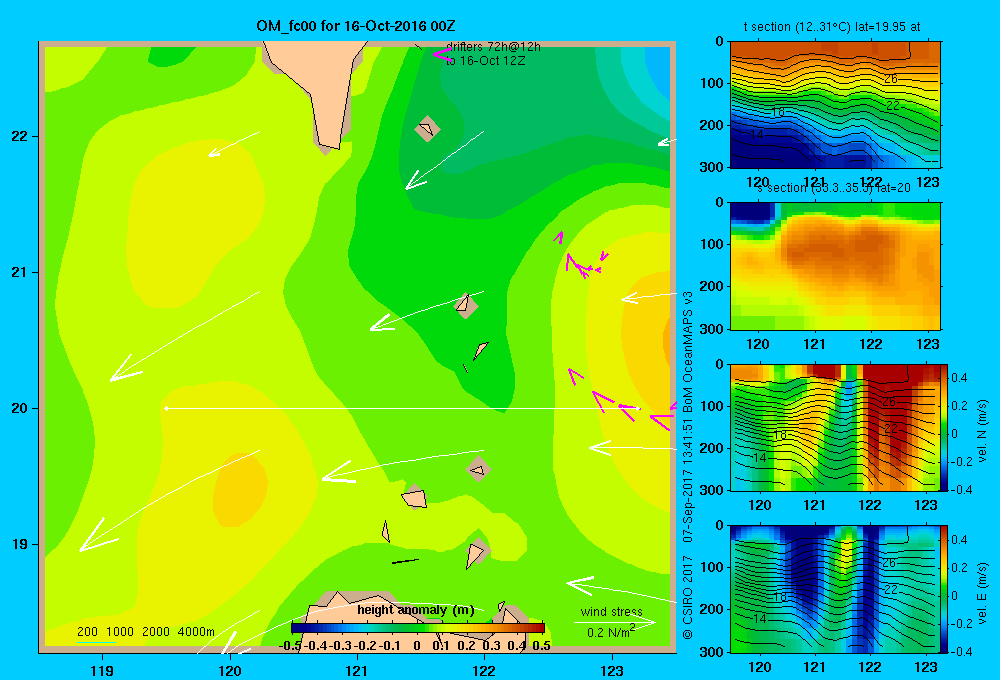Click the '2000' depth contour legend entry
Image resolution: width=1000 pixels, height=680 pixels.
click(156, 632)
